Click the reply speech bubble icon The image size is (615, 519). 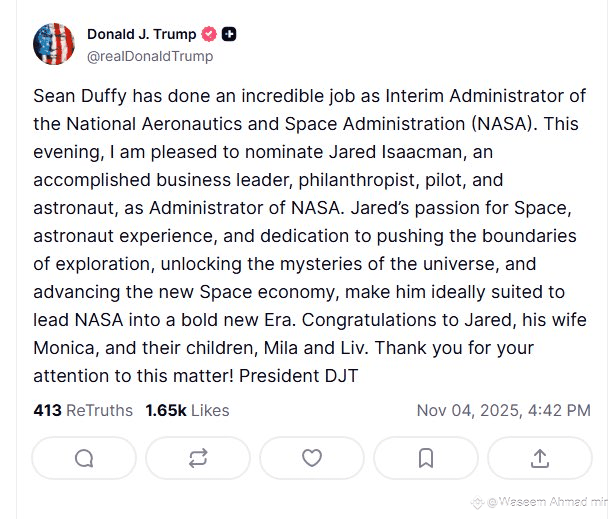pos(84,458)
